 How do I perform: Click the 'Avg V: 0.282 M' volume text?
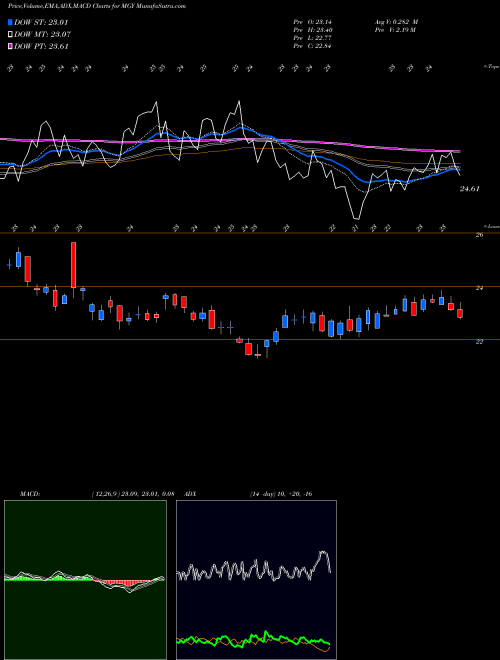tap(396, 22)
